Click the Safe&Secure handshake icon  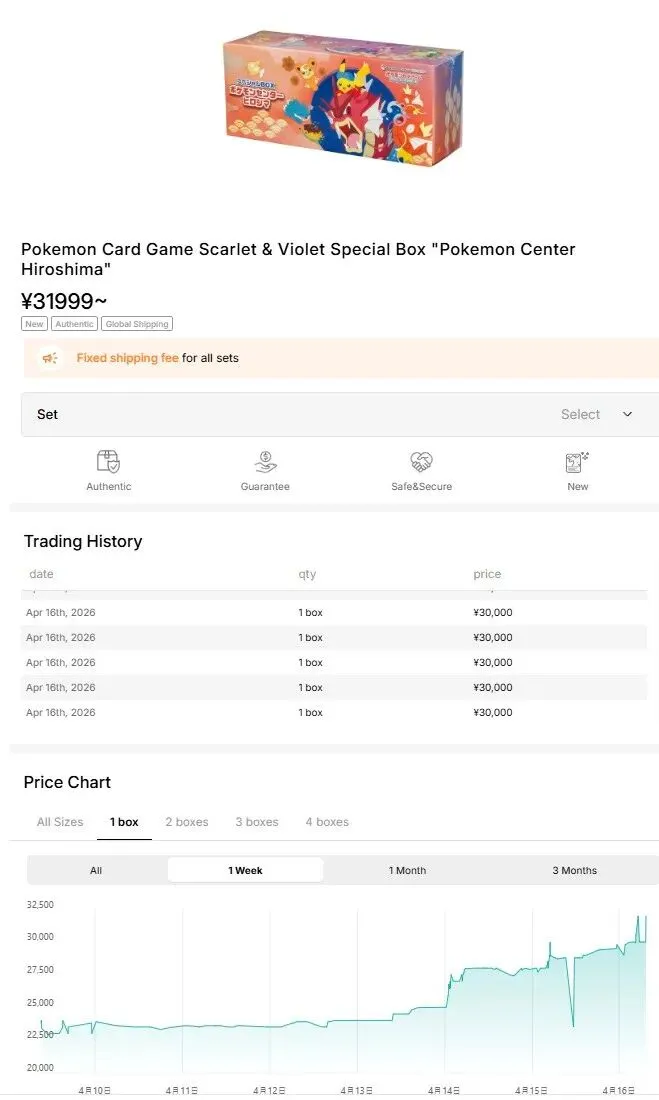[421, 462]
